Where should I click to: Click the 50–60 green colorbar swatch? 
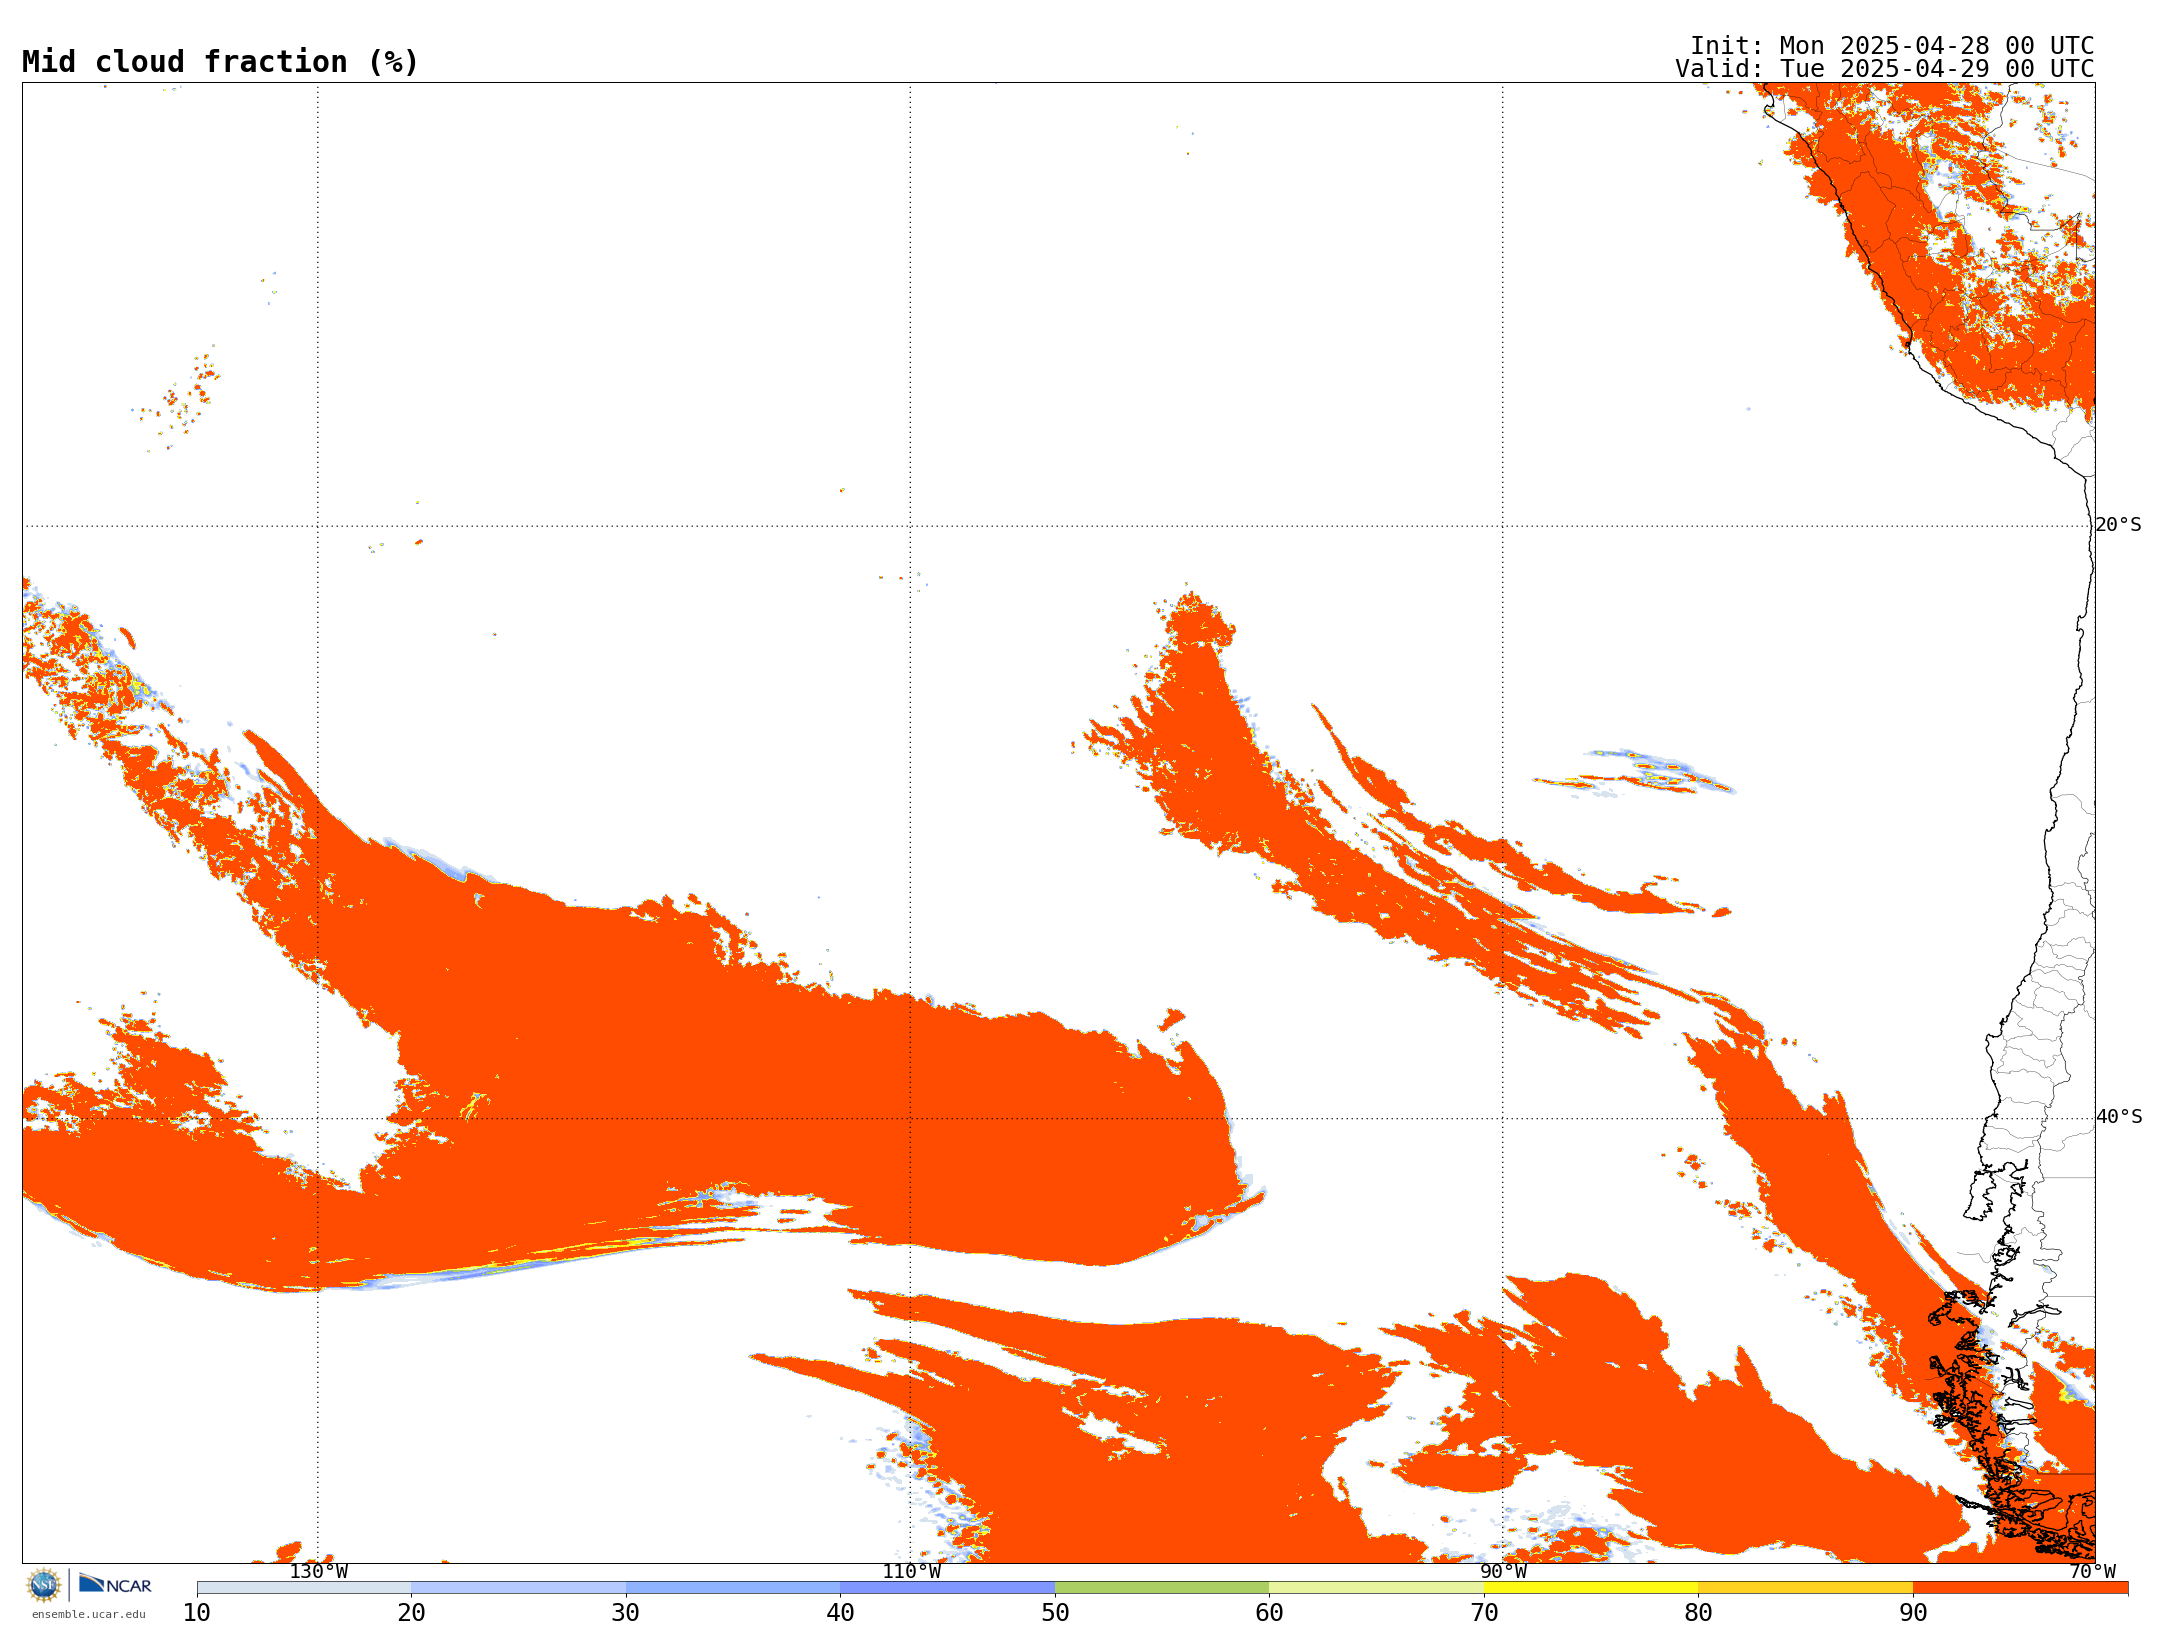[x=1162, y=1588]
